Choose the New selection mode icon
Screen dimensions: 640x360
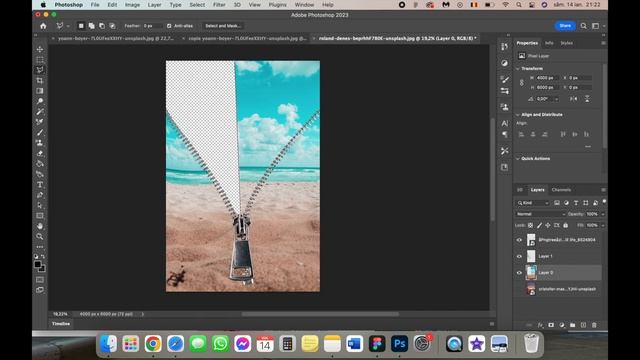coord(81,26)
